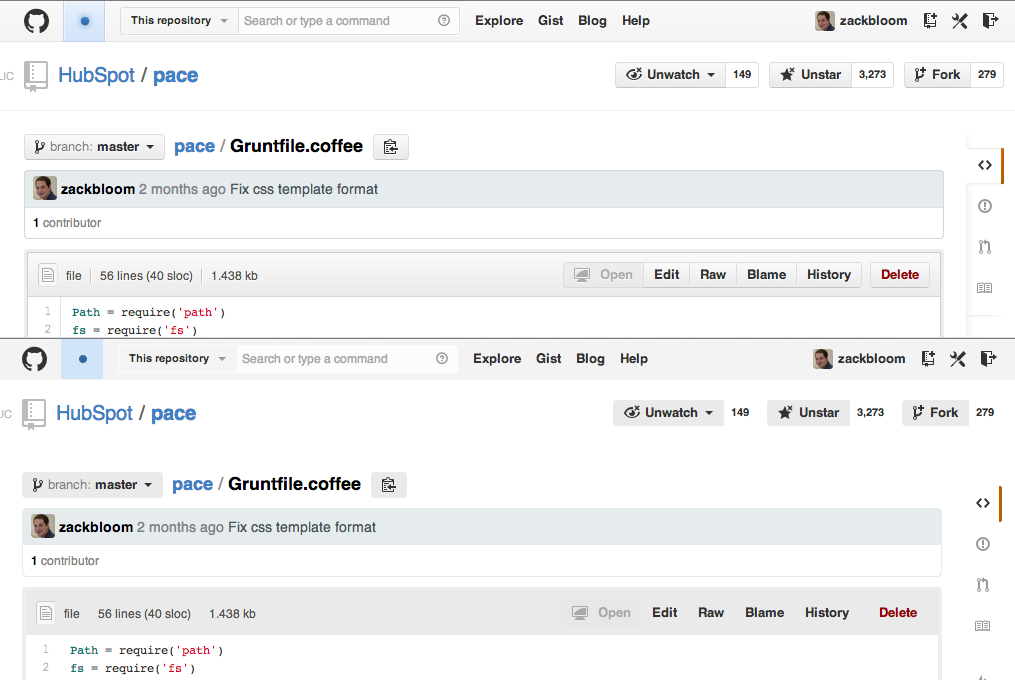The image size is (1015, 680).
Task: Click create-new repository icon in lower screenshot
Action: (928, 359)
